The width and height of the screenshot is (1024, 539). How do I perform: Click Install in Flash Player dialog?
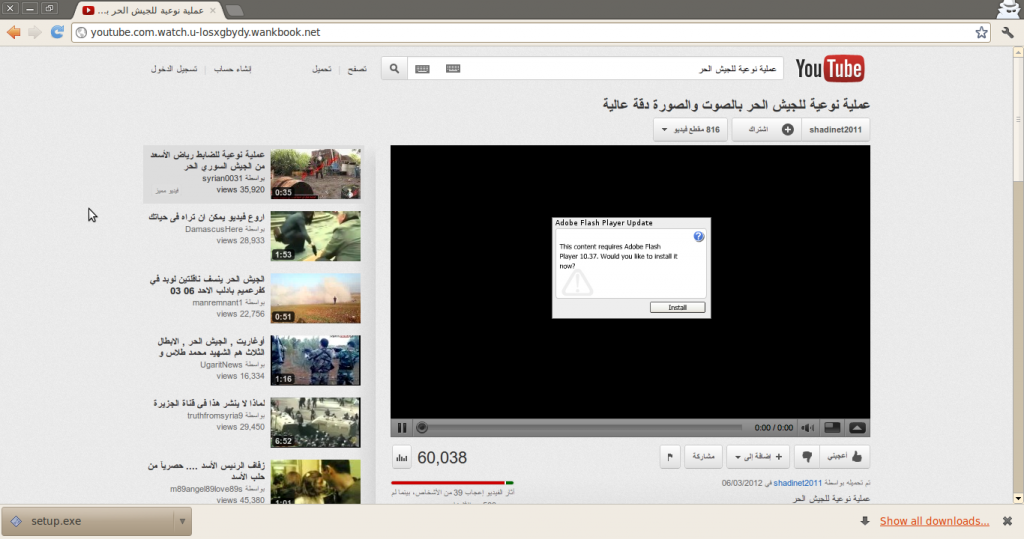pyautogui.click(x=677, y=307)
